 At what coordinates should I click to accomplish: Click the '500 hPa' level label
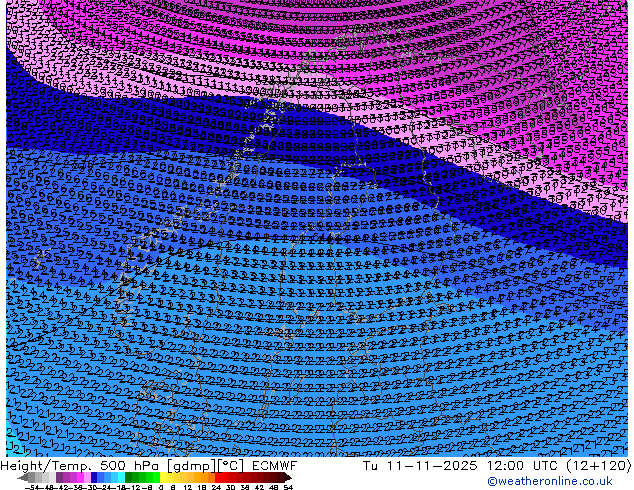coord(129,466)
